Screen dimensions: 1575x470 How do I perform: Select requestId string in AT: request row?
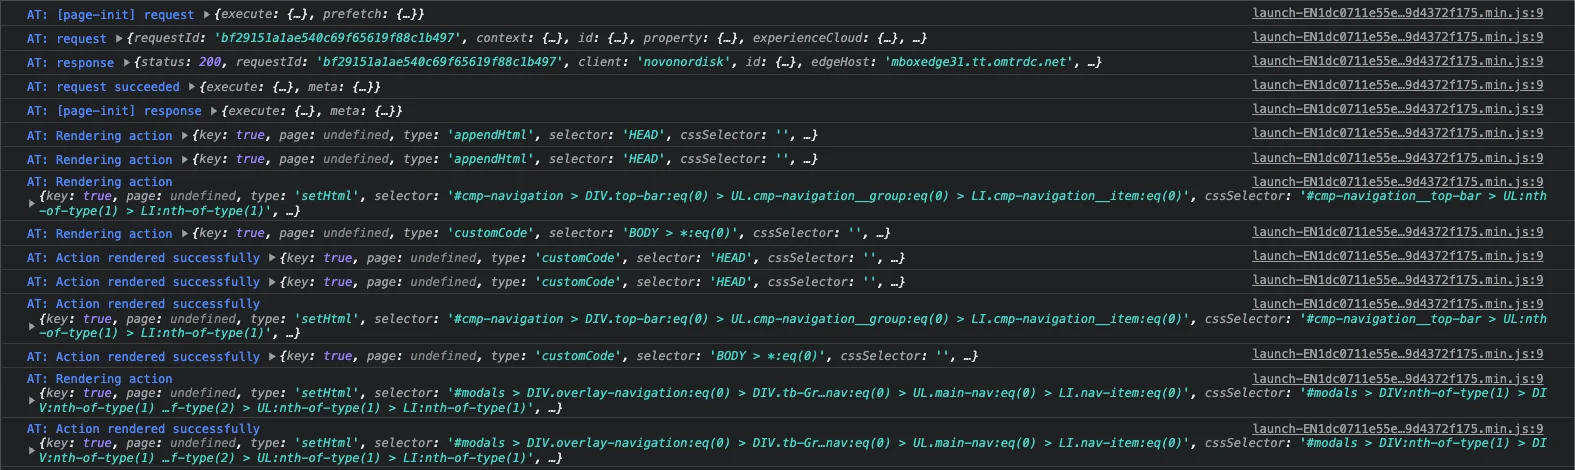(x=338, y=38)
